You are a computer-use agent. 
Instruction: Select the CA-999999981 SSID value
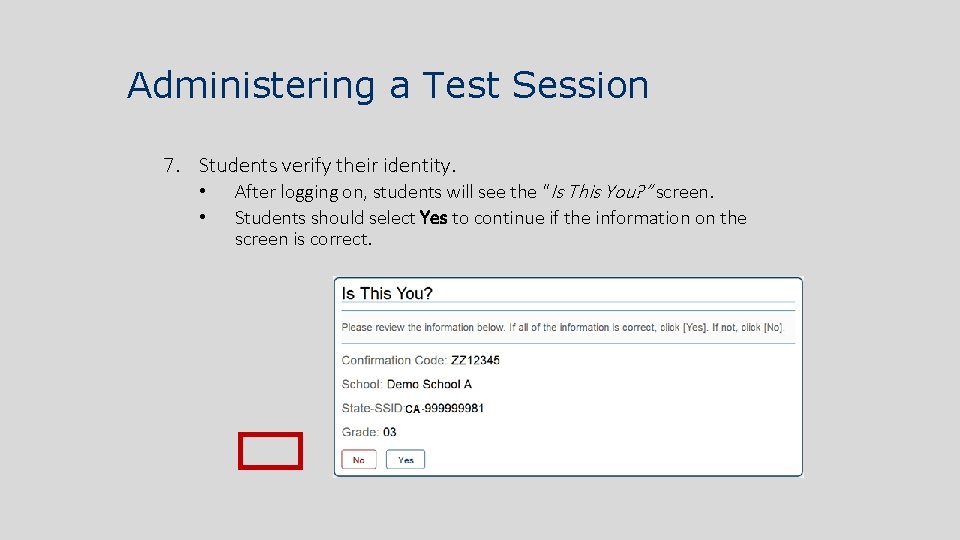click(x=445, y=408)
